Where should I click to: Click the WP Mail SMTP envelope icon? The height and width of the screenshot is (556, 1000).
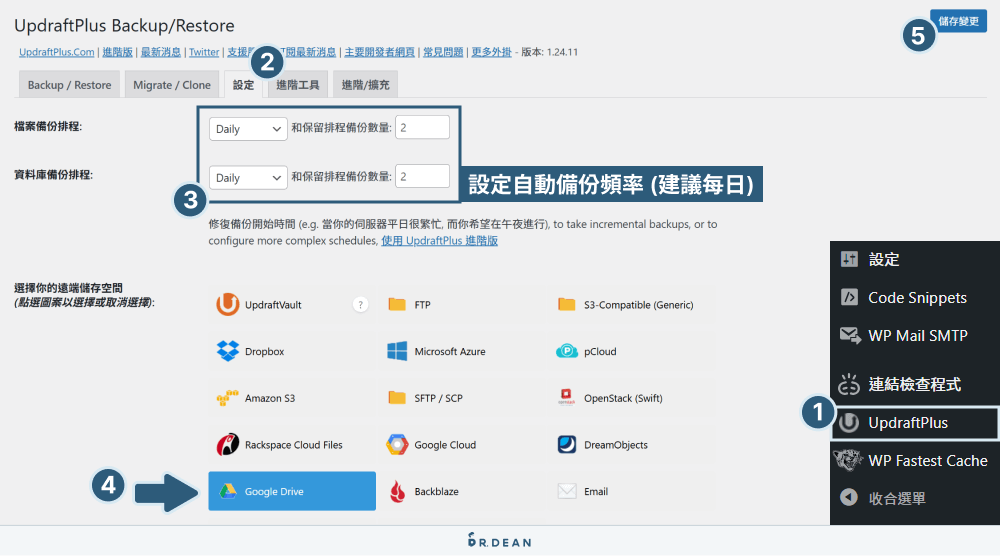(850, 335)
